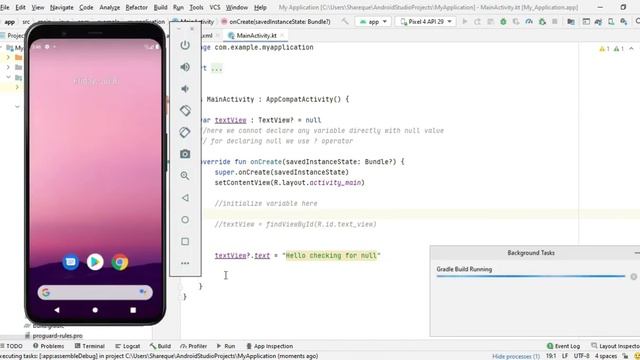Viewport: 640px width, 360px height.
Task: Open the app run configuration dropdown
Action: pyautogui.click(x=373, y=22)
